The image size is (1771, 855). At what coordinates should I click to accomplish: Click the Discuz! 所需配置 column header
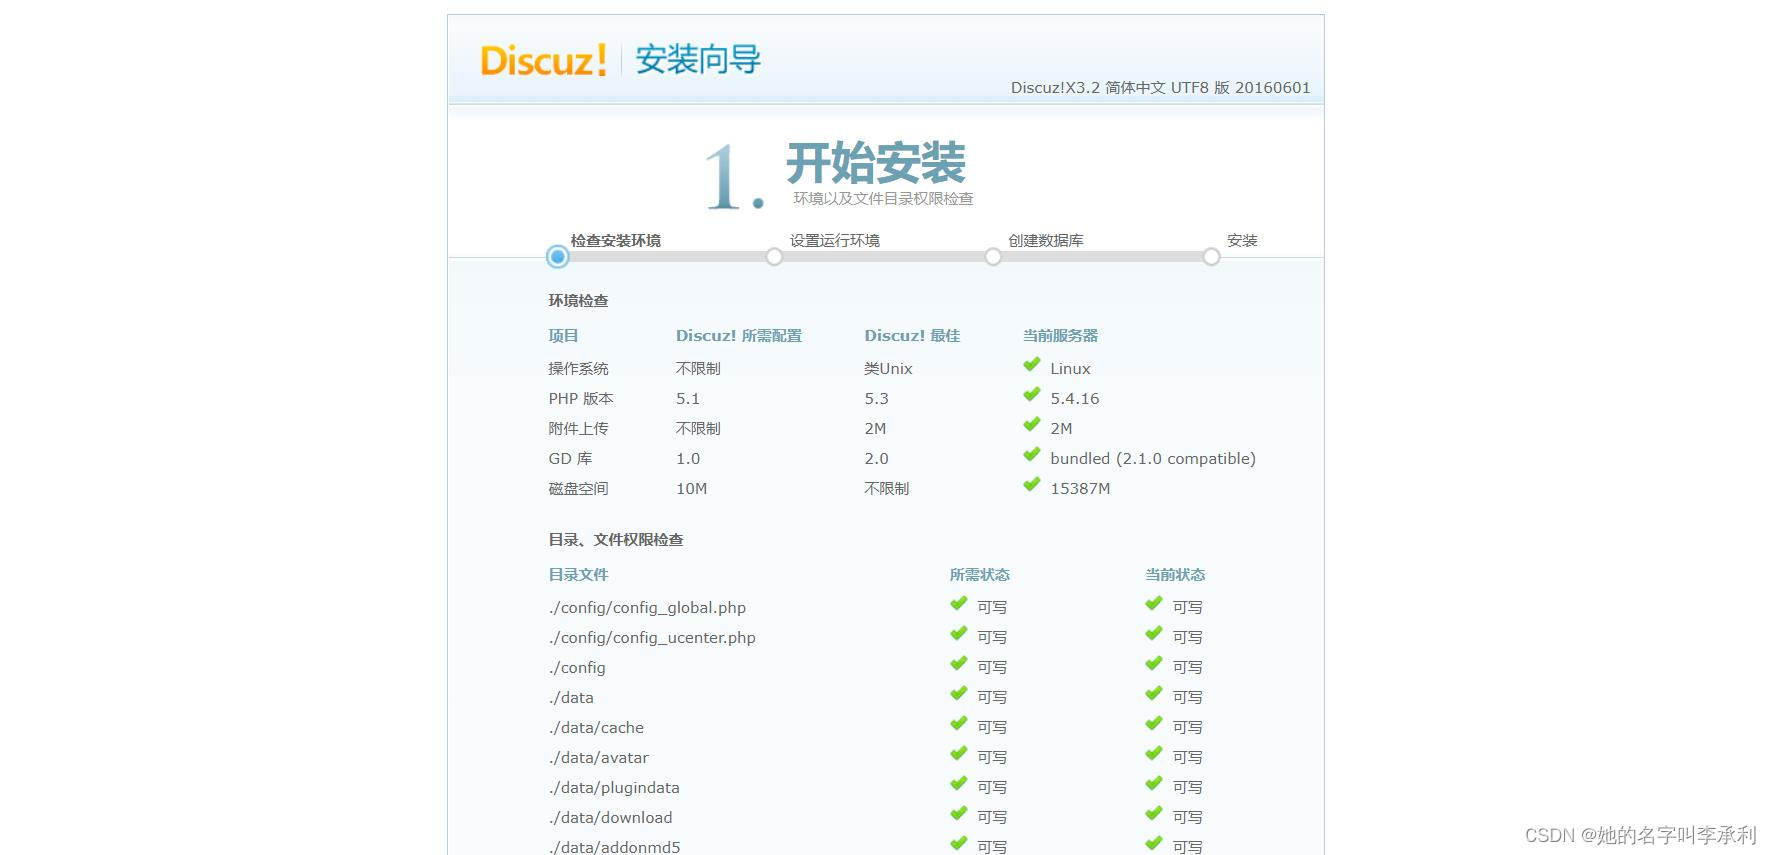pos(739,335)
